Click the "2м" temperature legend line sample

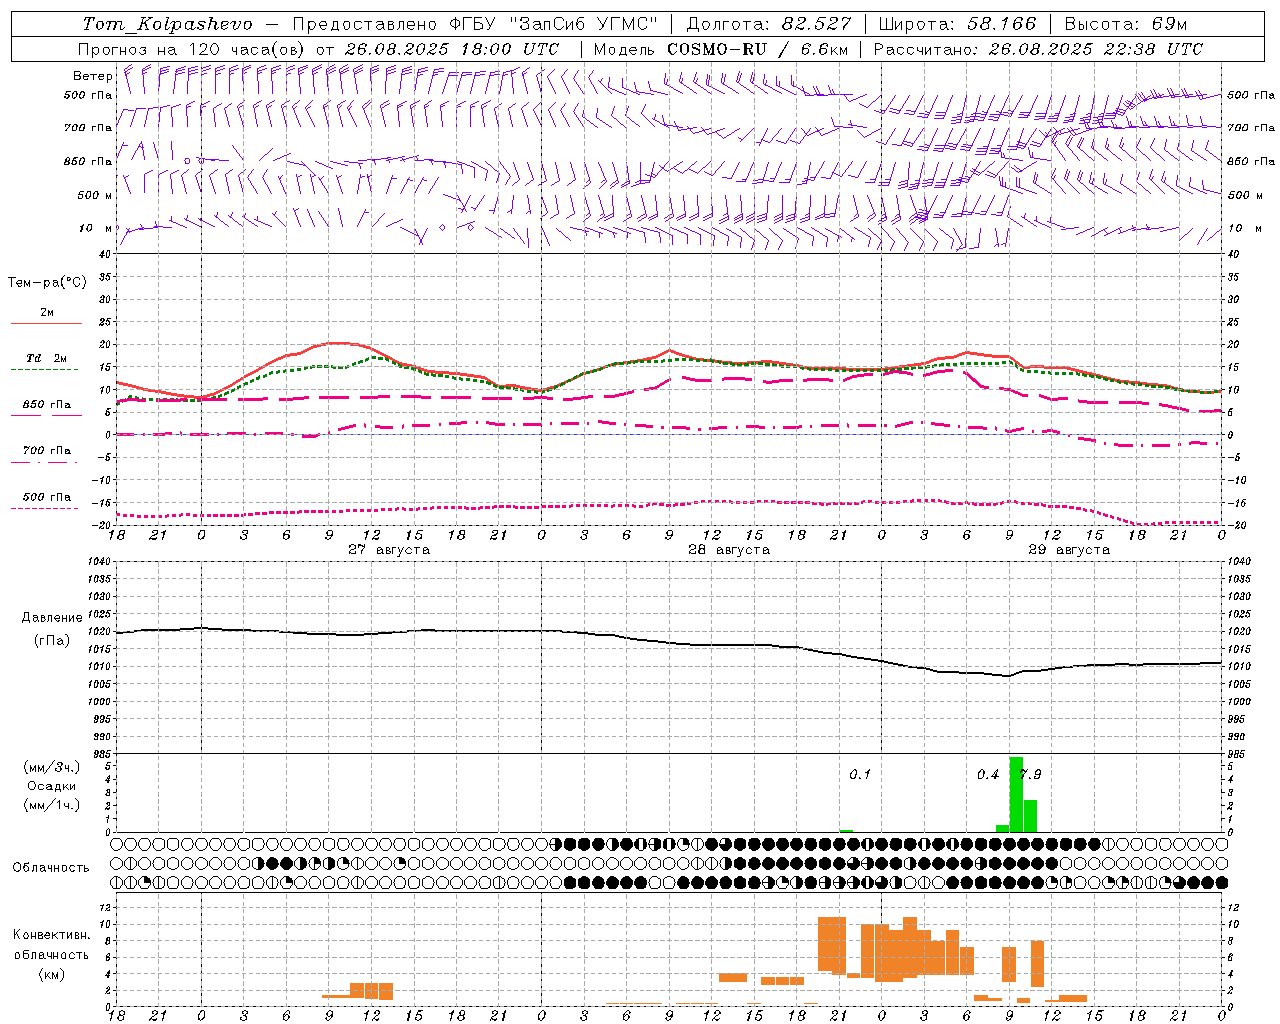point(46,323)
